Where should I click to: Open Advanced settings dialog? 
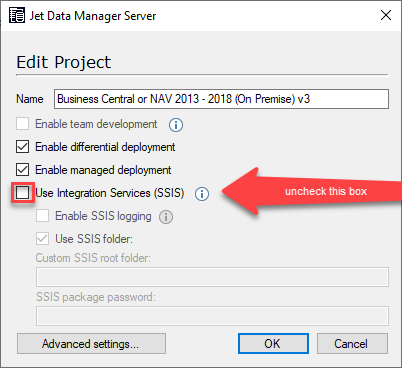coord(91,344)
